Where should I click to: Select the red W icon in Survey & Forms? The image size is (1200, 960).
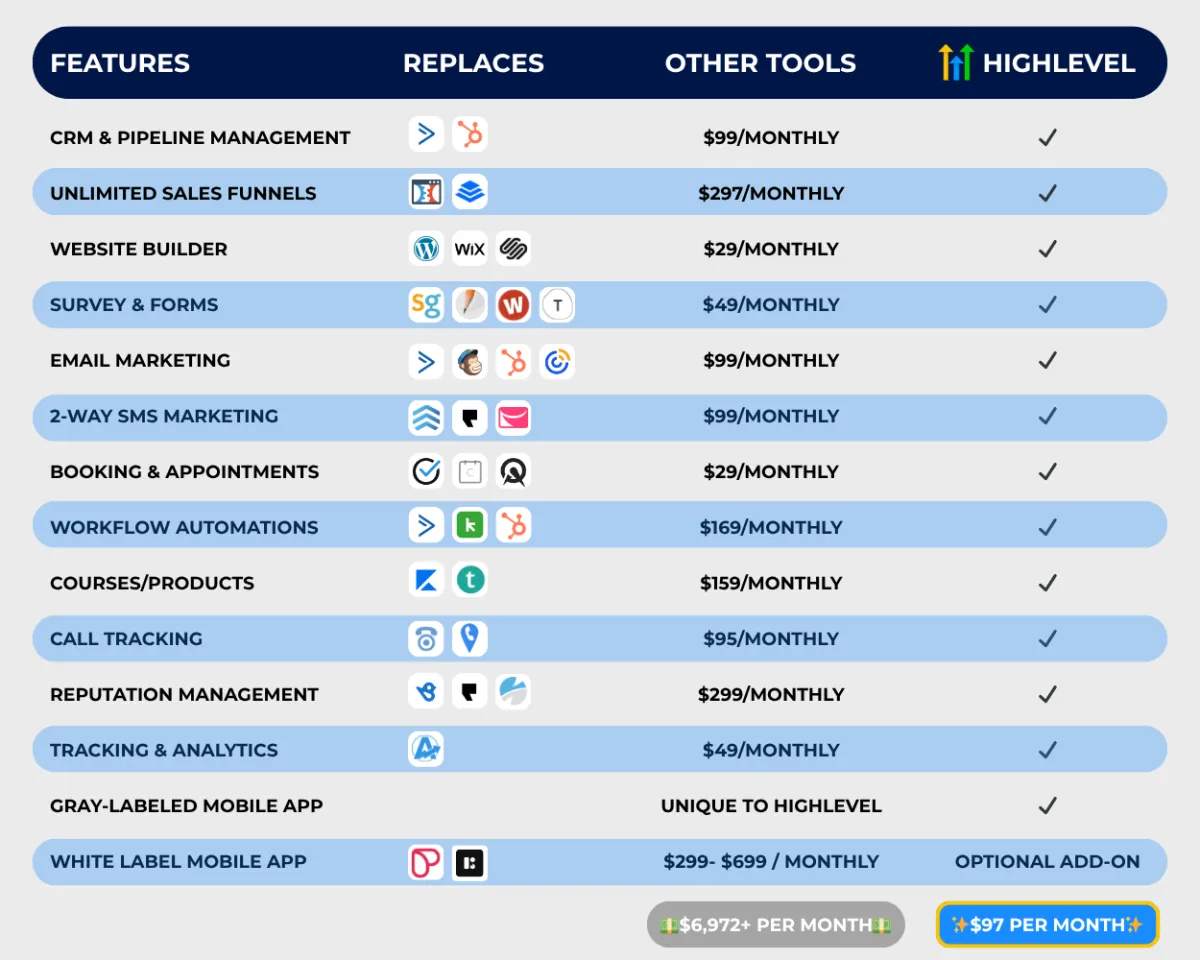[514, 305]
